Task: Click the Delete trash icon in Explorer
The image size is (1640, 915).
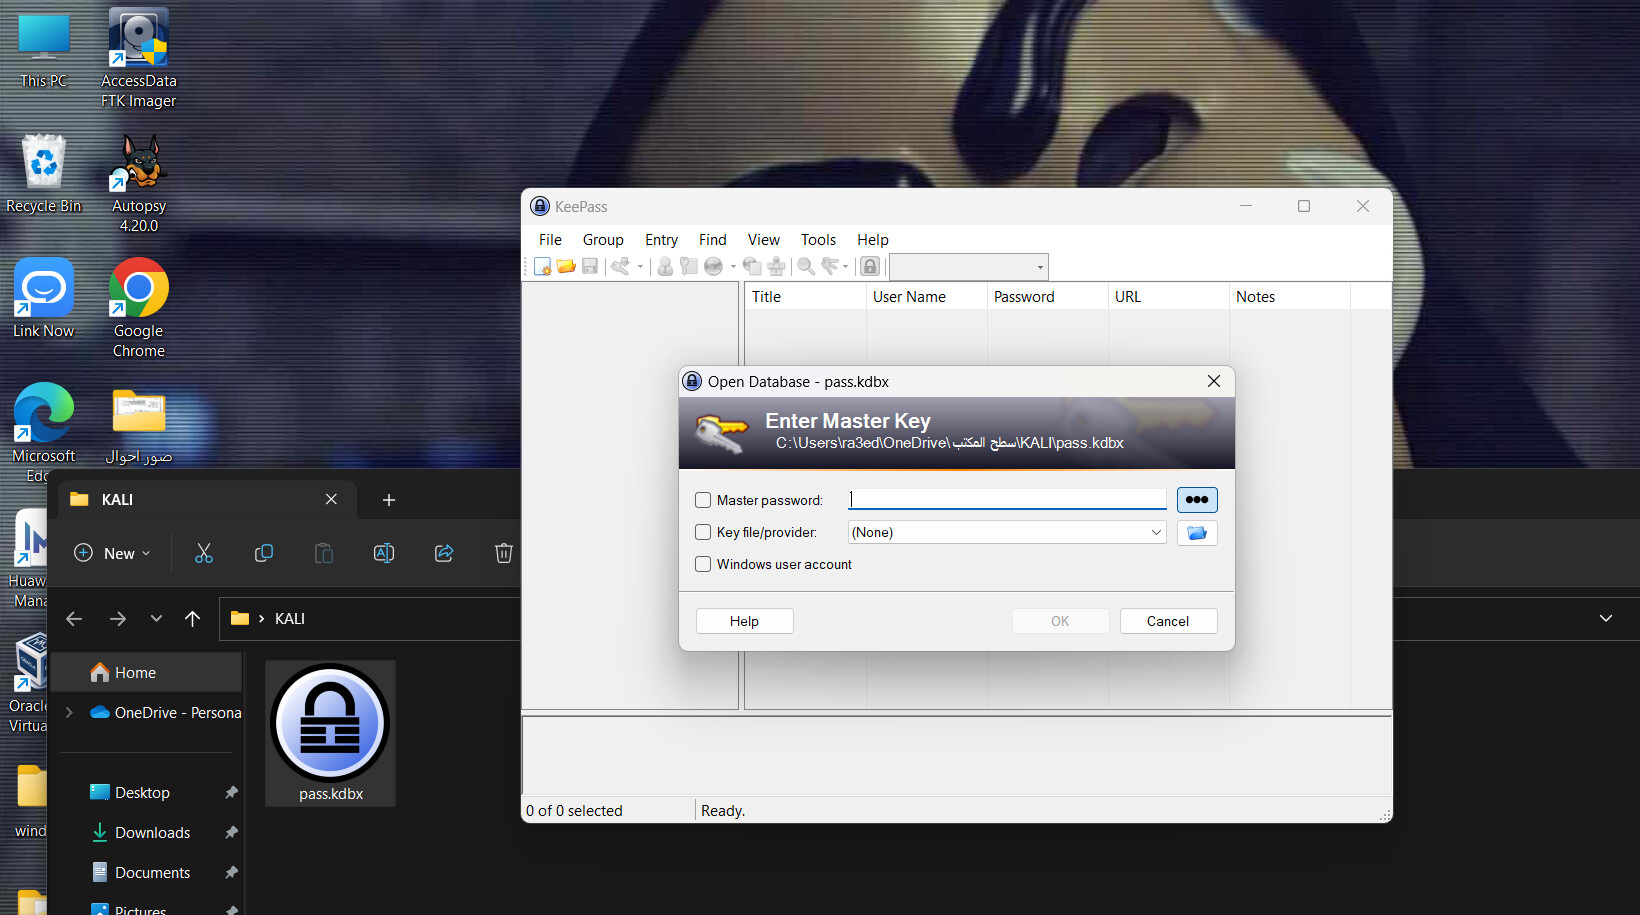Action: coord(504,553)
